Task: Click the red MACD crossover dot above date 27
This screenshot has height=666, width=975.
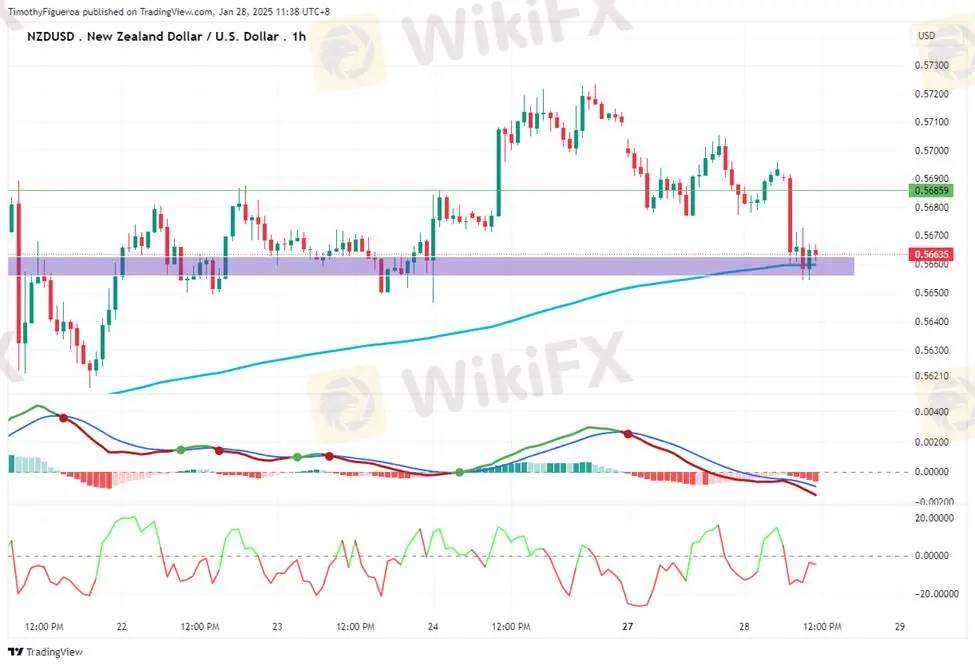Action: pyautogui.click(x=628, y=434)
